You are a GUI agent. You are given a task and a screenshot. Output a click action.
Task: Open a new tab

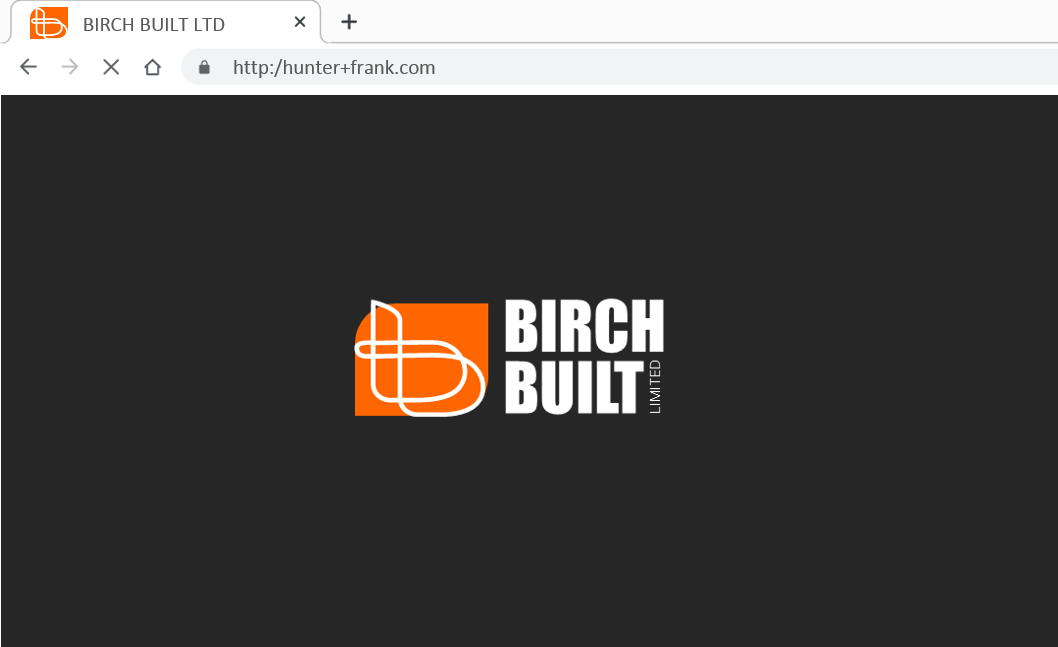coord(349,22)
